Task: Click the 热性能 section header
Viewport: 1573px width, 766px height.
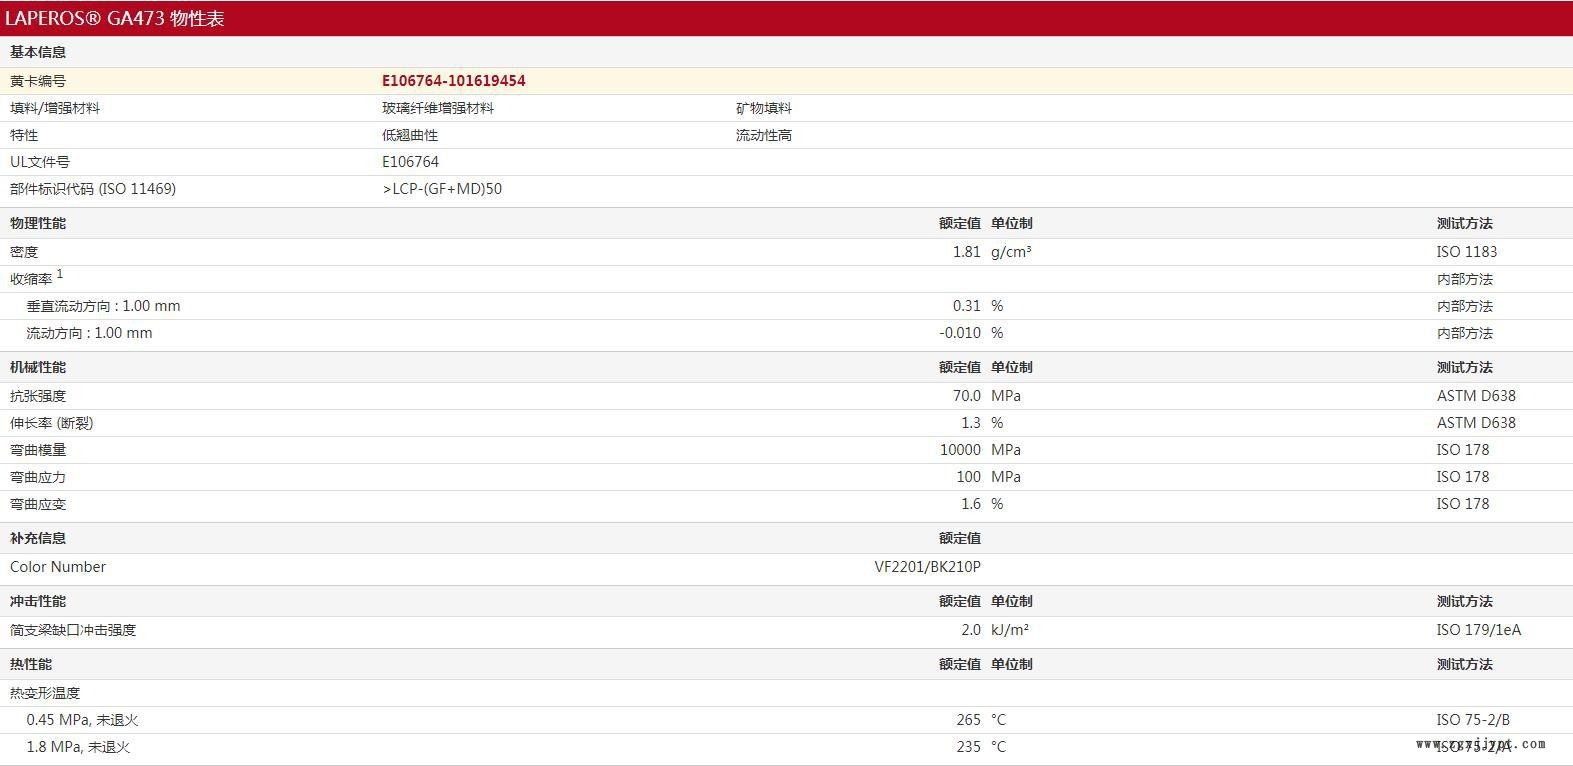Action: pos(31,664)
